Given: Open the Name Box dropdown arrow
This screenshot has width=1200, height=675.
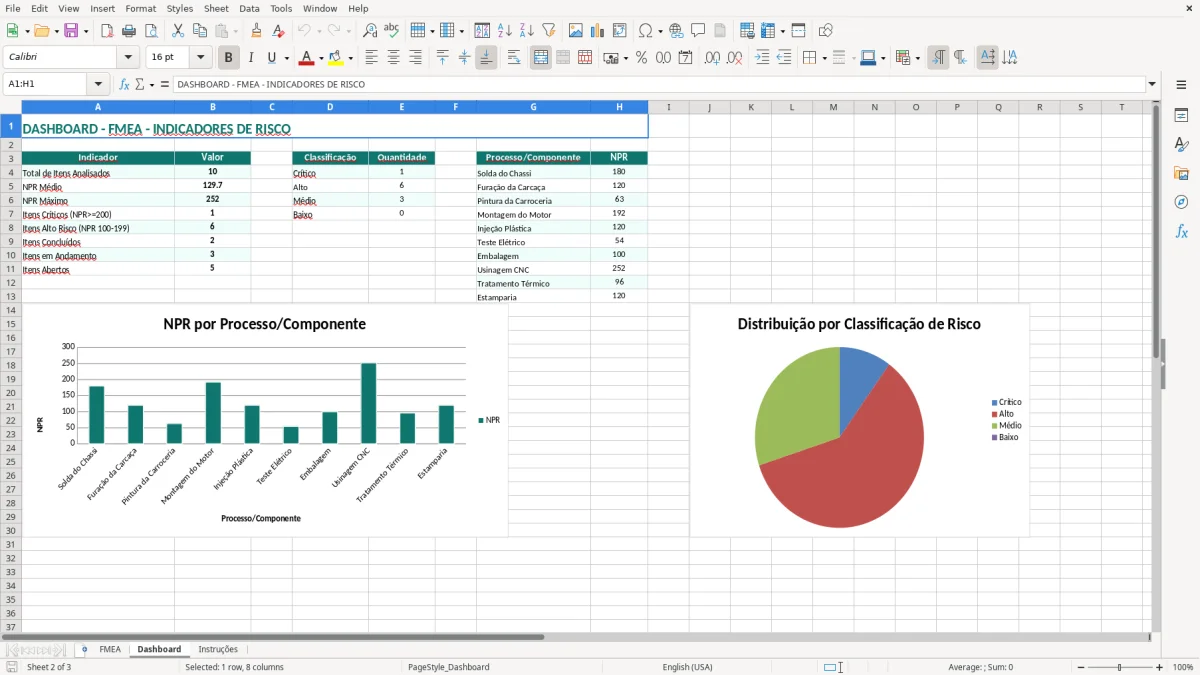Looking at the screenshot, I should 98,85.
